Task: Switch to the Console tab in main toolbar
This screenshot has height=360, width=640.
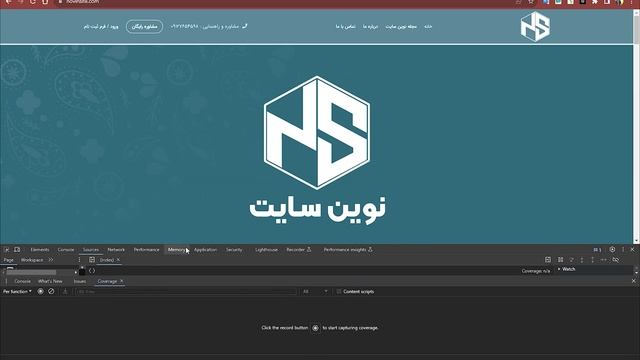Action: point(66,250)
